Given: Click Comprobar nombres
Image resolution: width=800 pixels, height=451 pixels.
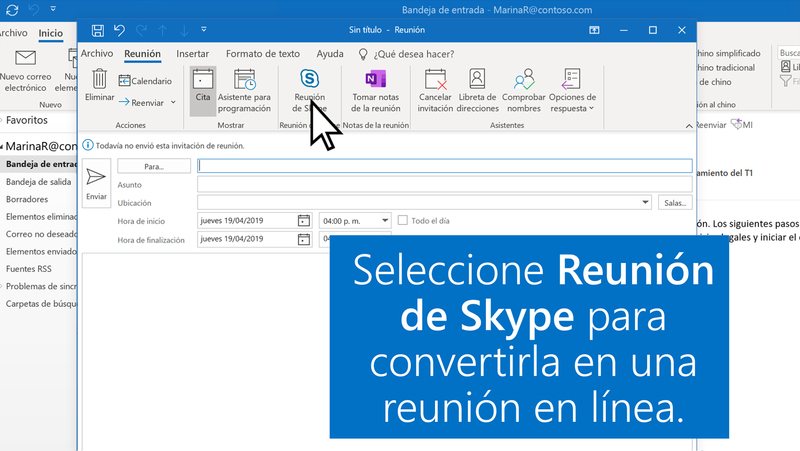Looking at the screenshot, I should (524, 91).
